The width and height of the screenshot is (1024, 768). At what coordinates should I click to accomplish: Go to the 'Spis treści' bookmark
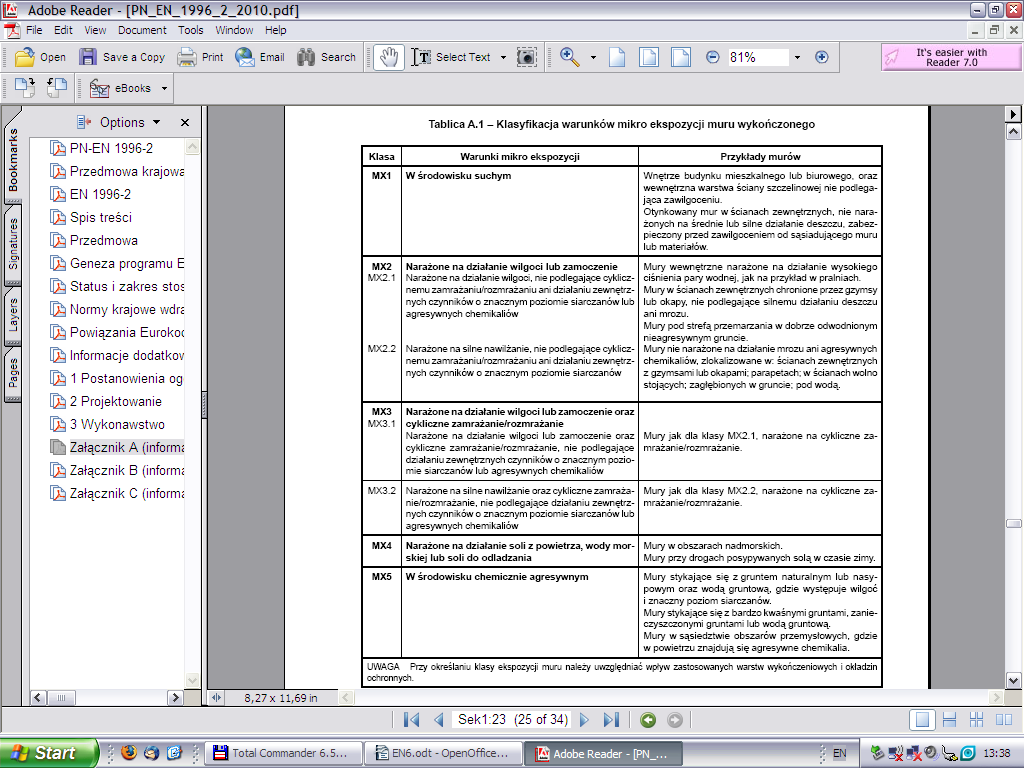pos(101,217)
